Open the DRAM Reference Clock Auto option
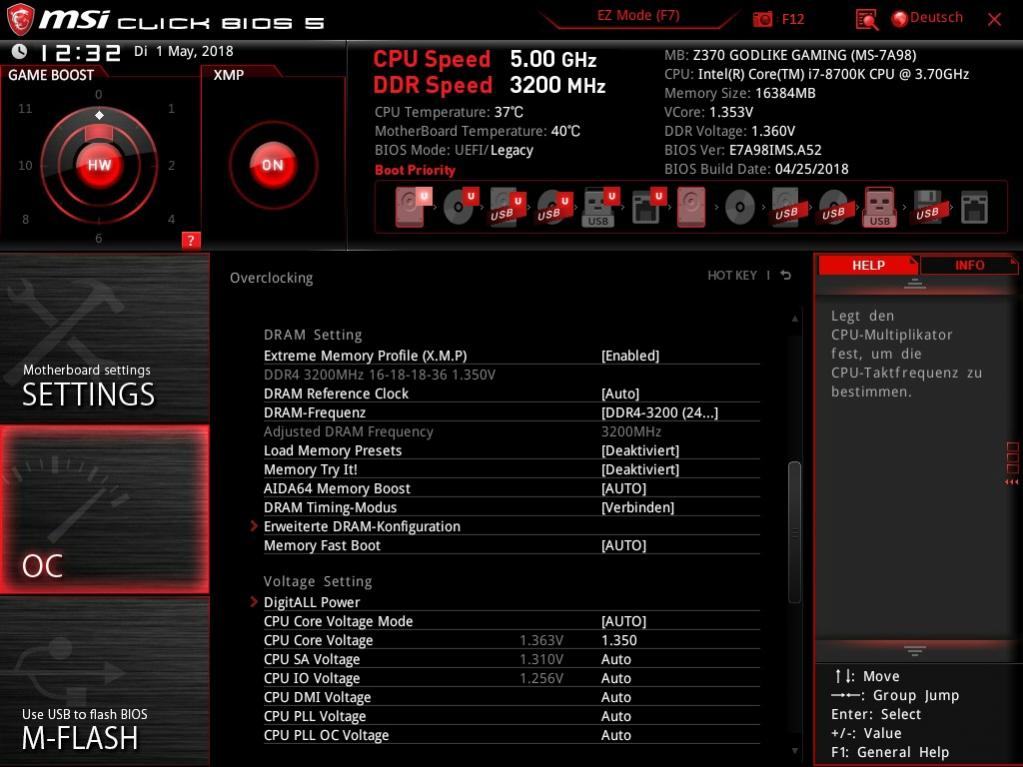Viewport: 1023px width, 767px height. [620, 393]
